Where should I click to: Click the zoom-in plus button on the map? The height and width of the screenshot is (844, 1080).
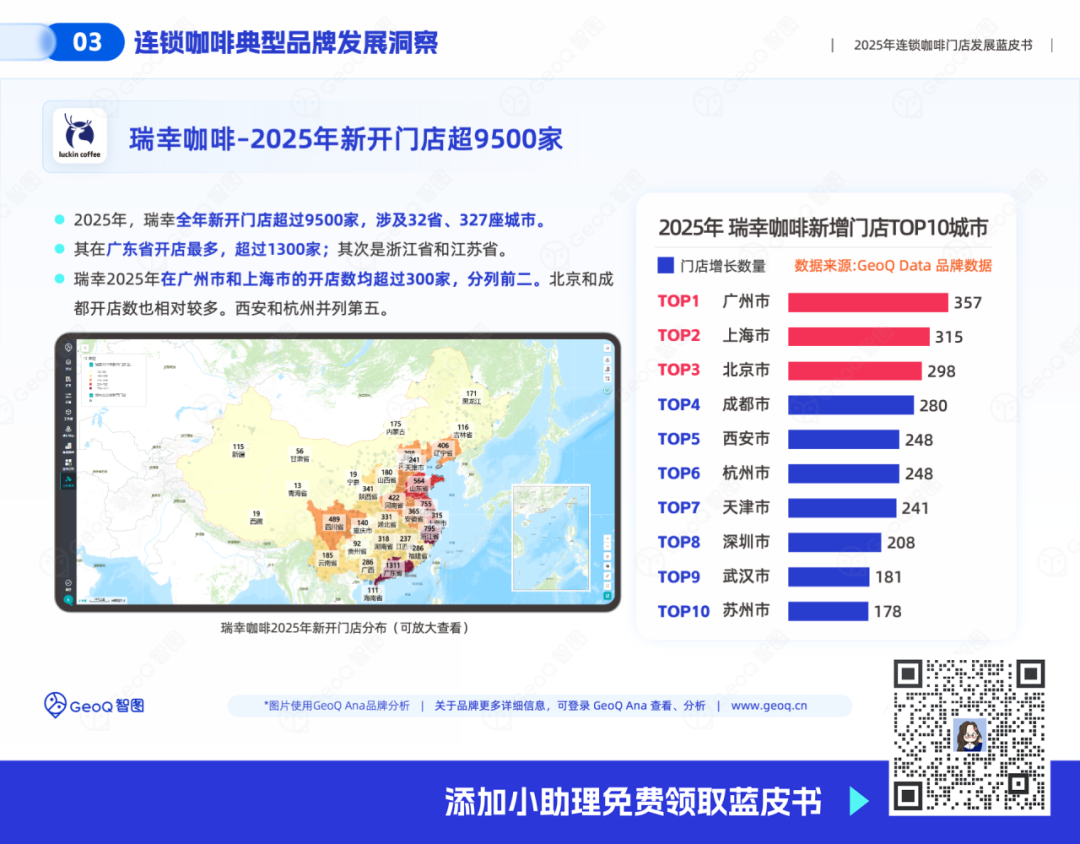(607, 539)
